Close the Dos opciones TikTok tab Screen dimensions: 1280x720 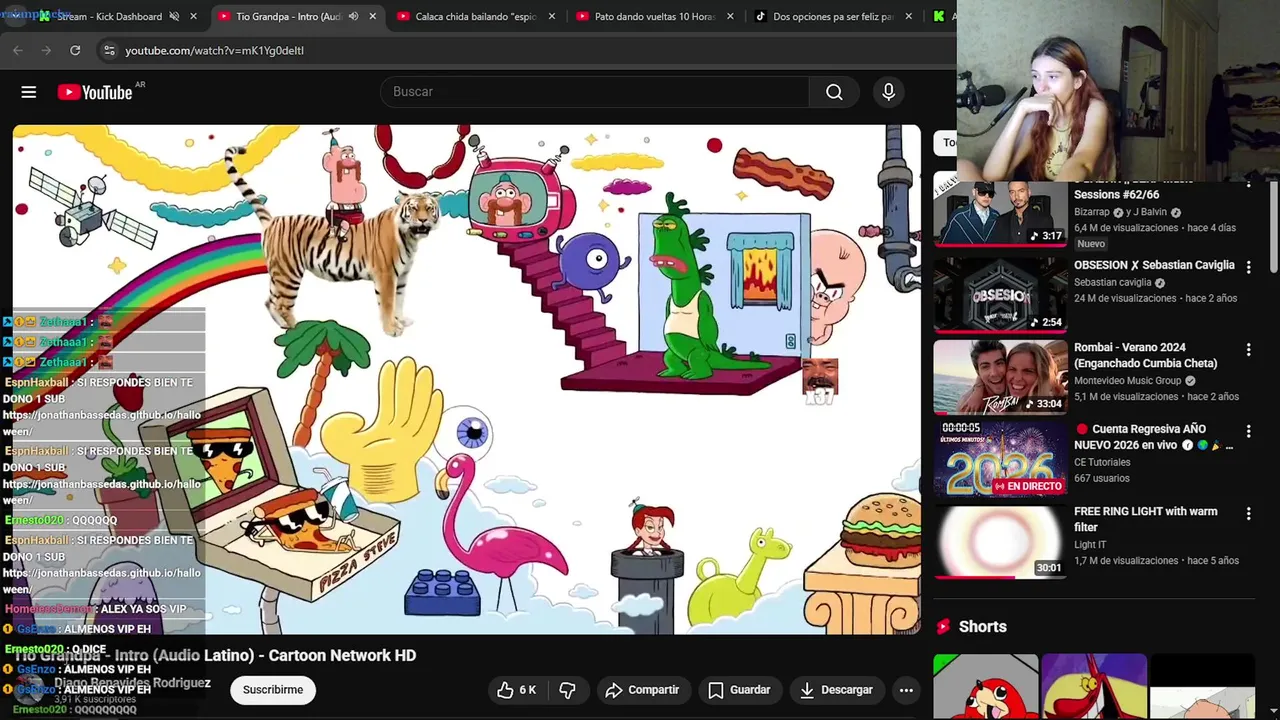[908, 16]
